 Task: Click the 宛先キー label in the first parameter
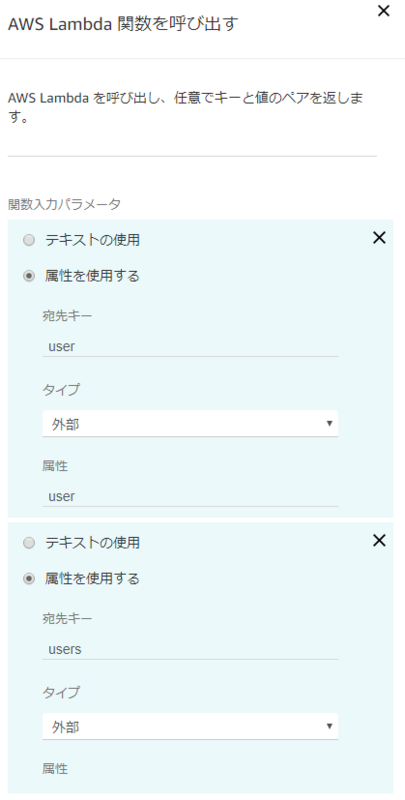pyautogui.click(x=67, y=316)
